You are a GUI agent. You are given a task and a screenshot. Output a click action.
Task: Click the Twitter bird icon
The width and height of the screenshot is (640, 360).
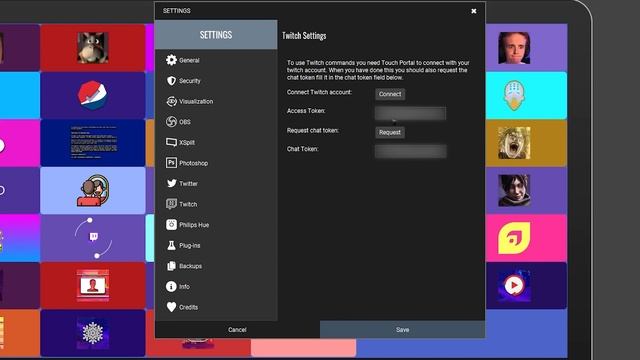coord(171,183)
